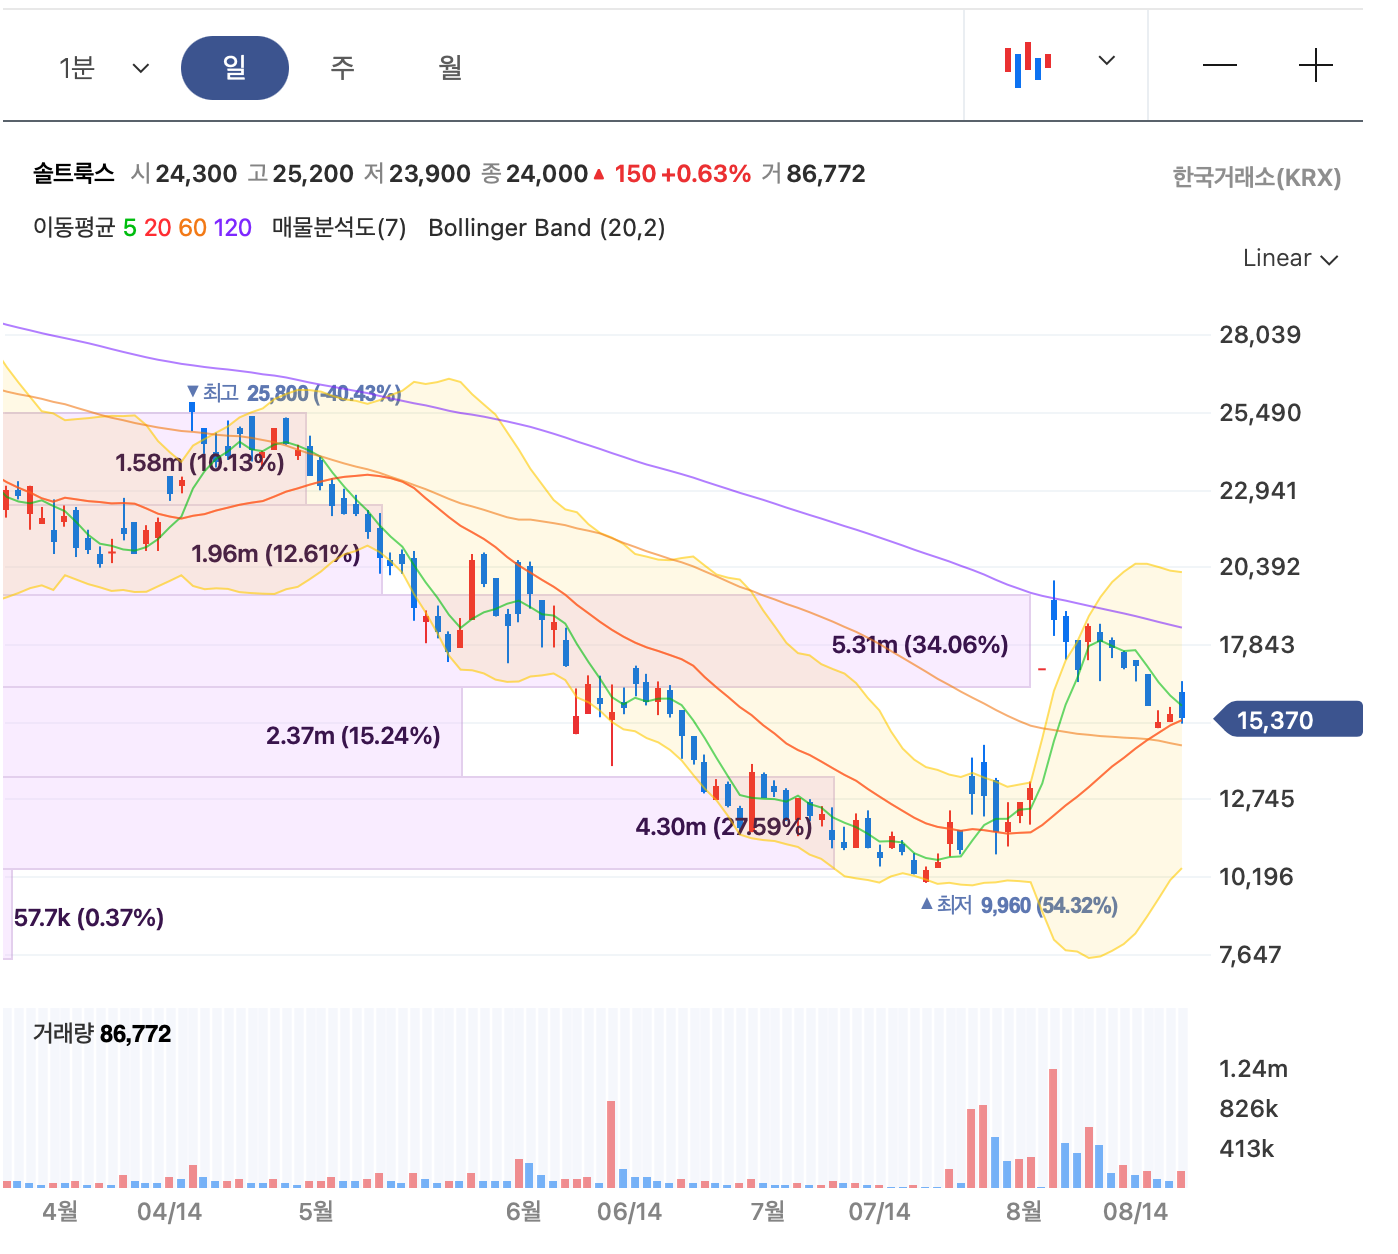
Task: Expand the chart type dropdown arrow
Action: pyautogui.click(x=1106, y=60)
